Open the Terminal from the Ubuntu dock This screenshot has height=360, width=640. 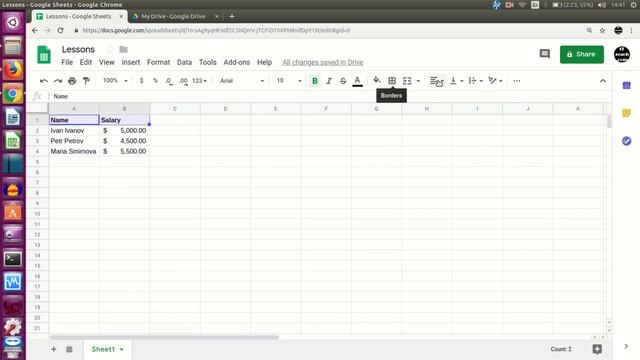pos(13,258)
